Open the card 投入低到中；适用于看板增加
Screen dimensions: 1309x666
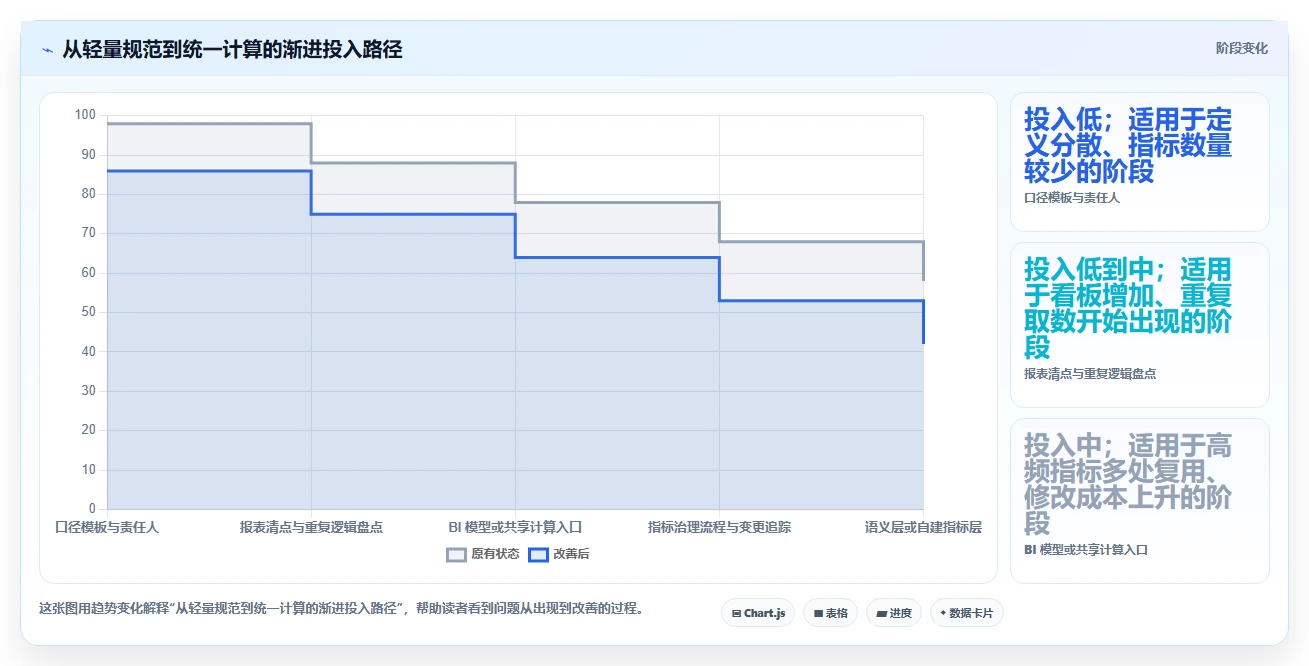[x=1140, y=325]
